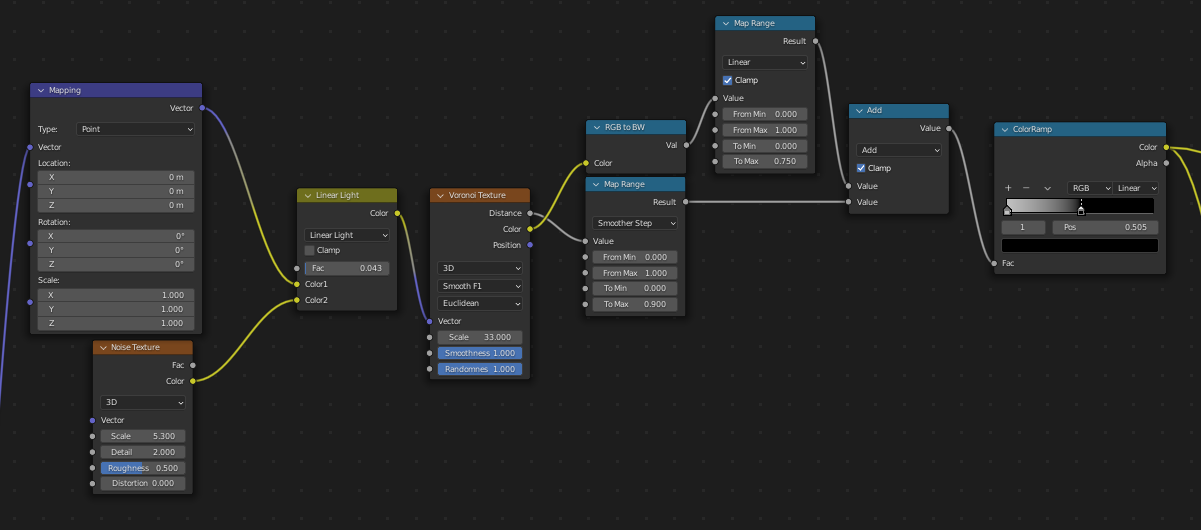Open the Smooth F1 feature dropdown

tap(480, 286)
